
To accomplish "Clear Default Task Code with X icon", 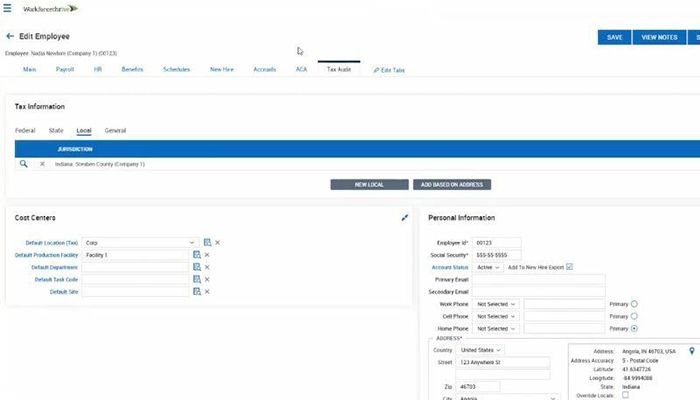I will [207, 279].
